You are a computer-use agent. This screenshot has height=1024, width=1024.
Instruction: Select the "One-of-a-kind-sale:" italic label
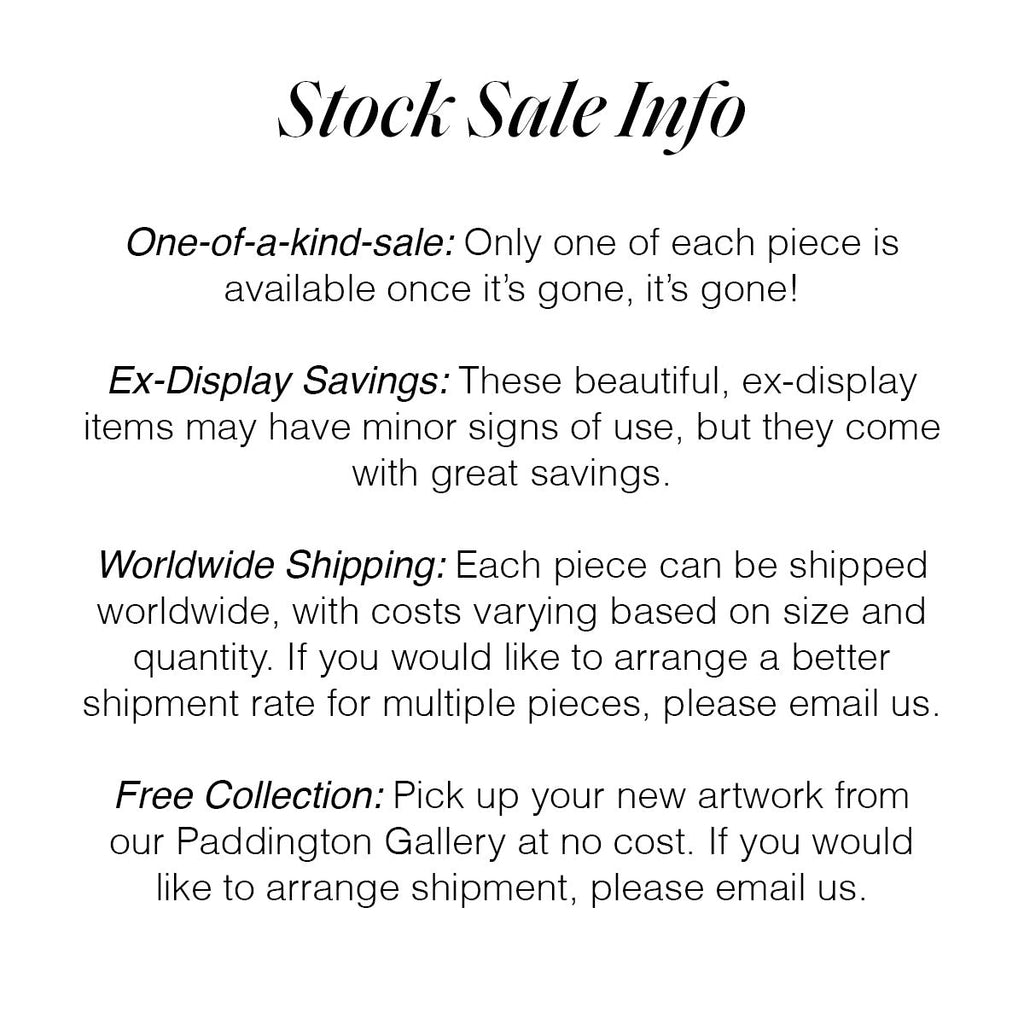coord(291,244)
